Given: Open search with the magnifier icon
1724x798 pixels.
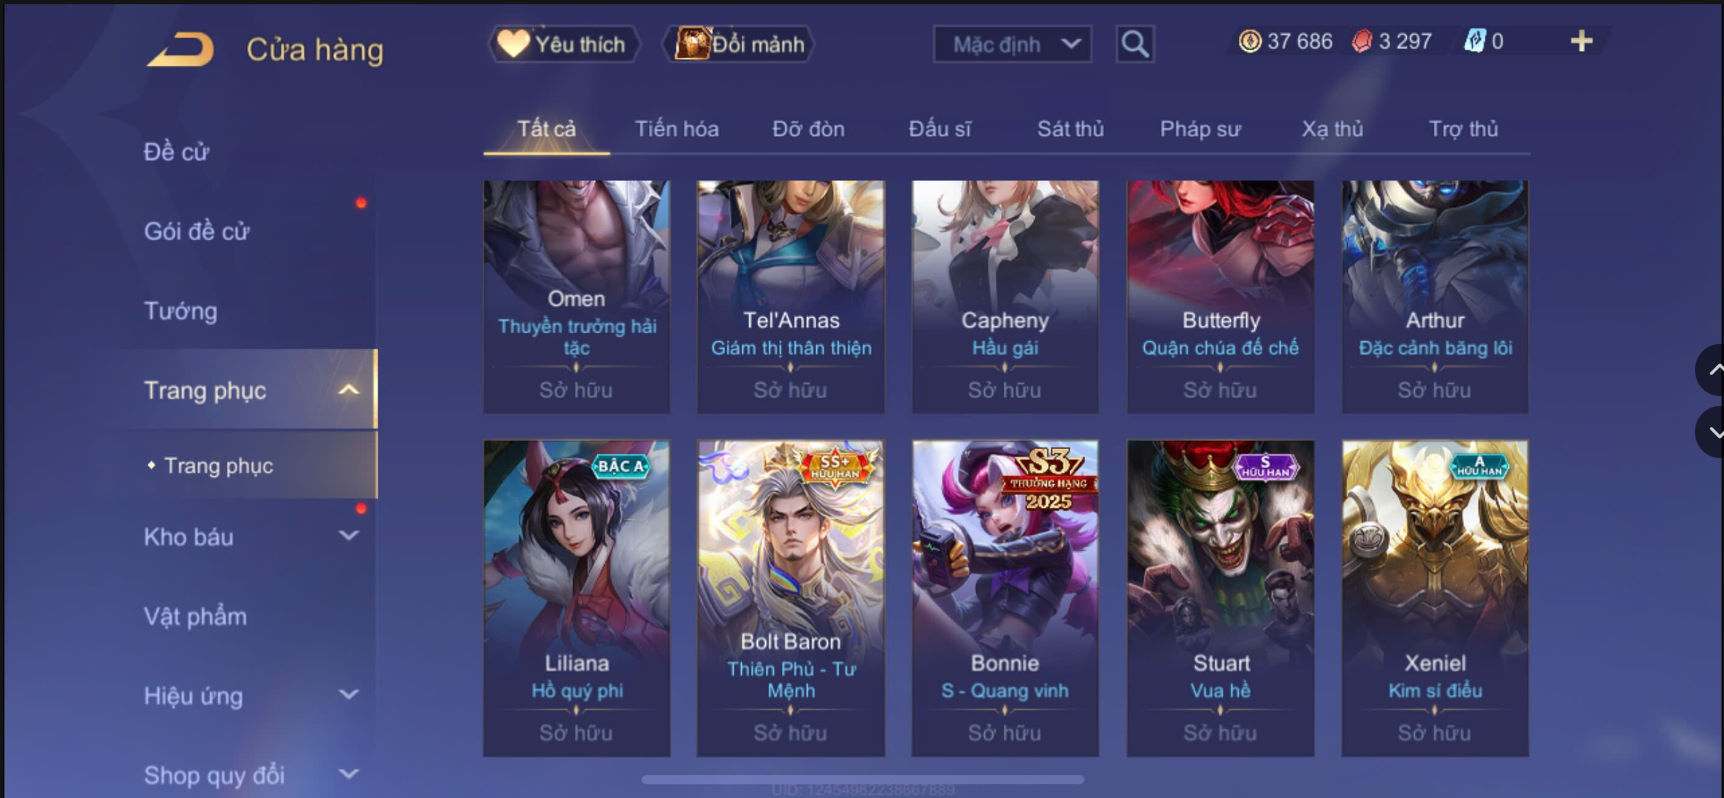Looking at the screenshot, I should 1135,44.
